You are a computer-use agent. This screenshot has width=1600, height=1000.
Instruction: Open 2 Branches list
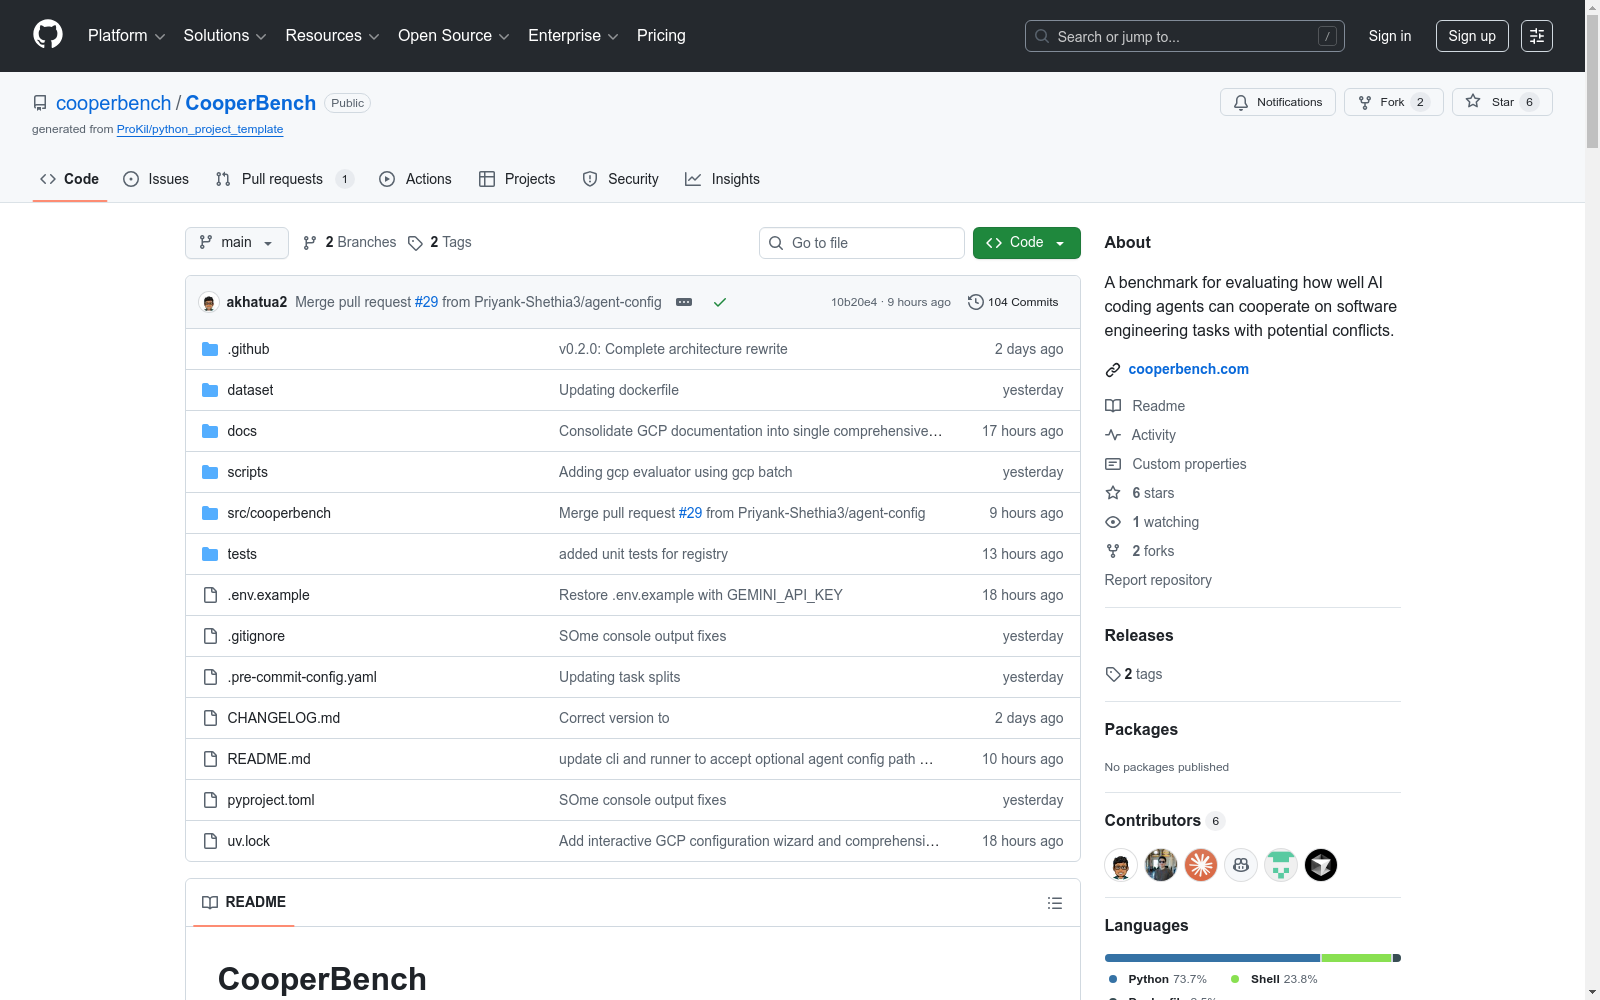click(350, 242)
